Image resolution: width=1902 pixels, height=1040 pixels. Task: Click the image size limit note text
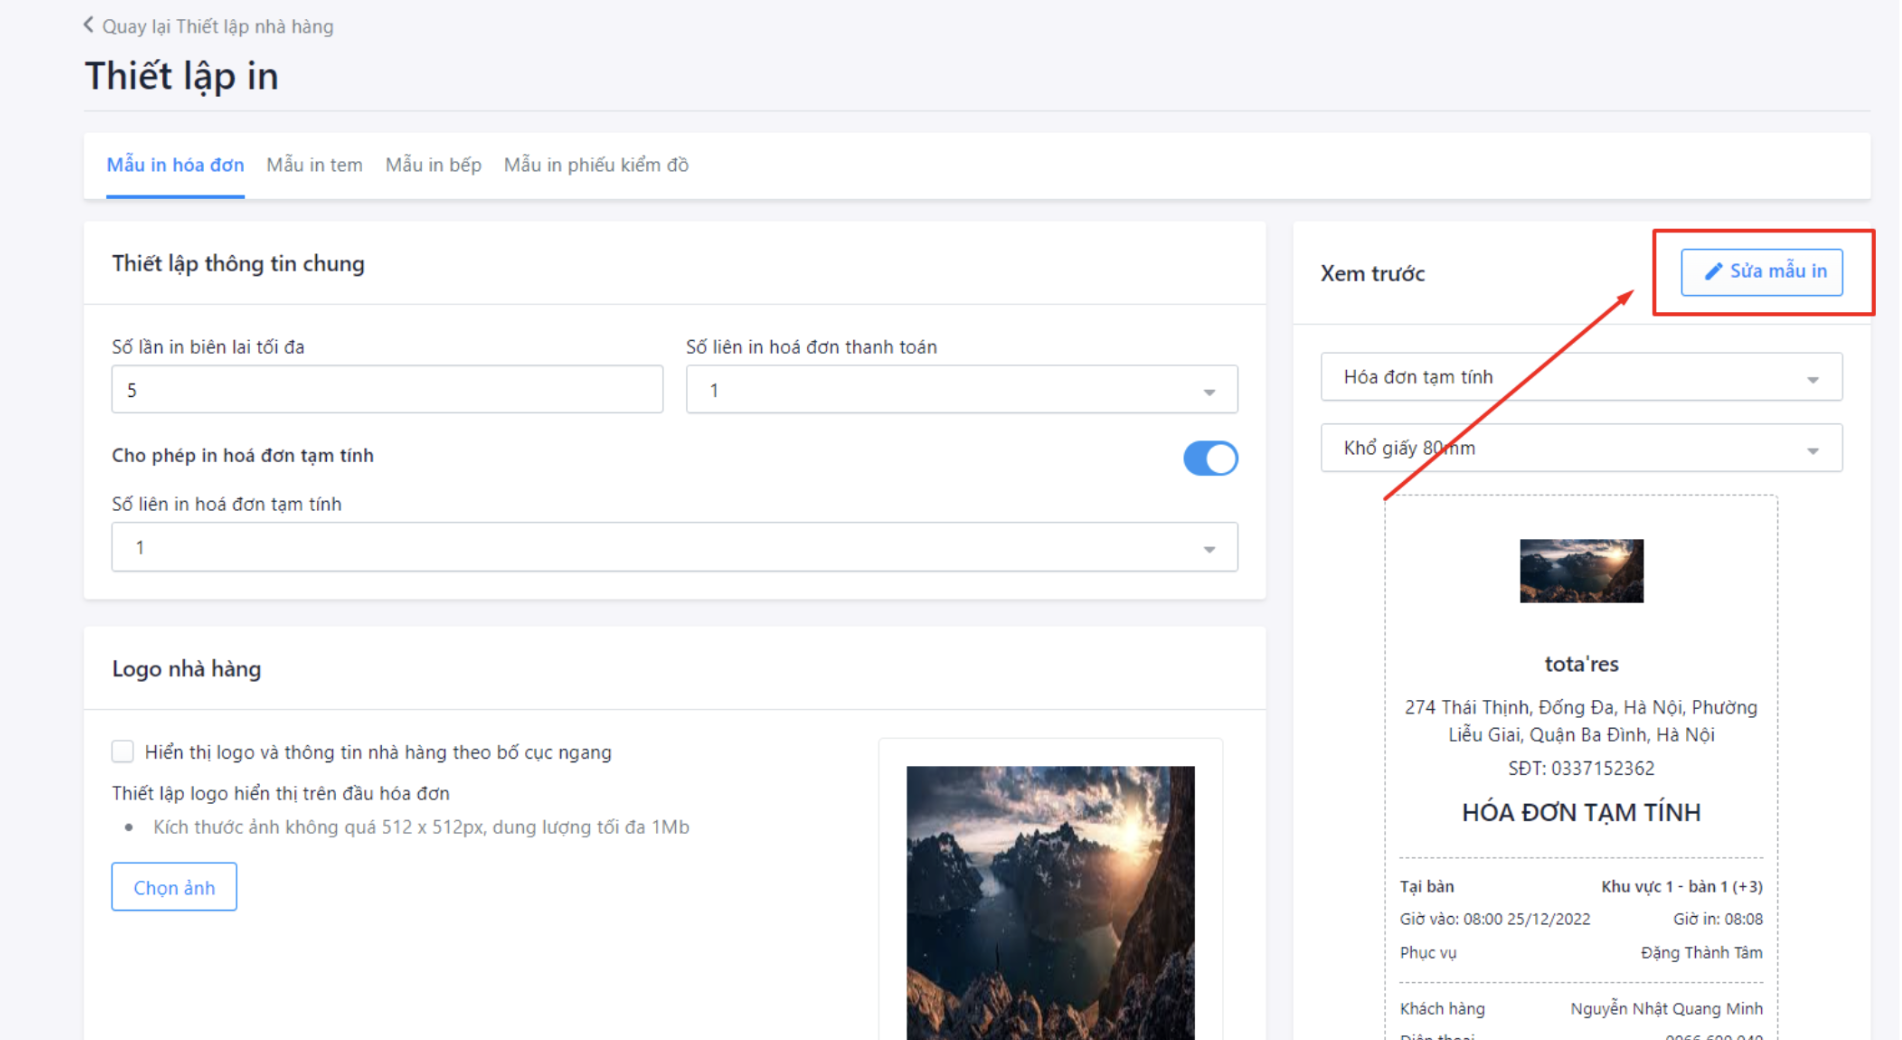[421, 827]
